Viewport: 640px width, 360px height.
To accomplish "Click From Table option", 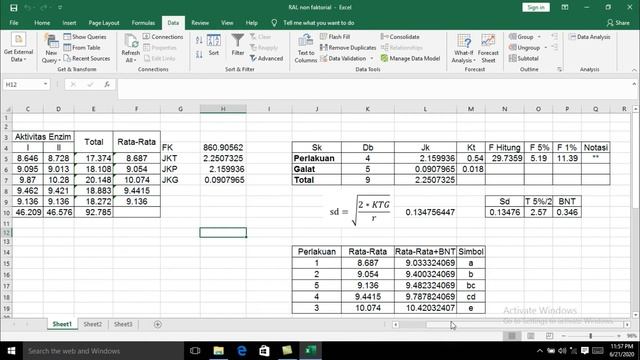I will click(82, 48).
